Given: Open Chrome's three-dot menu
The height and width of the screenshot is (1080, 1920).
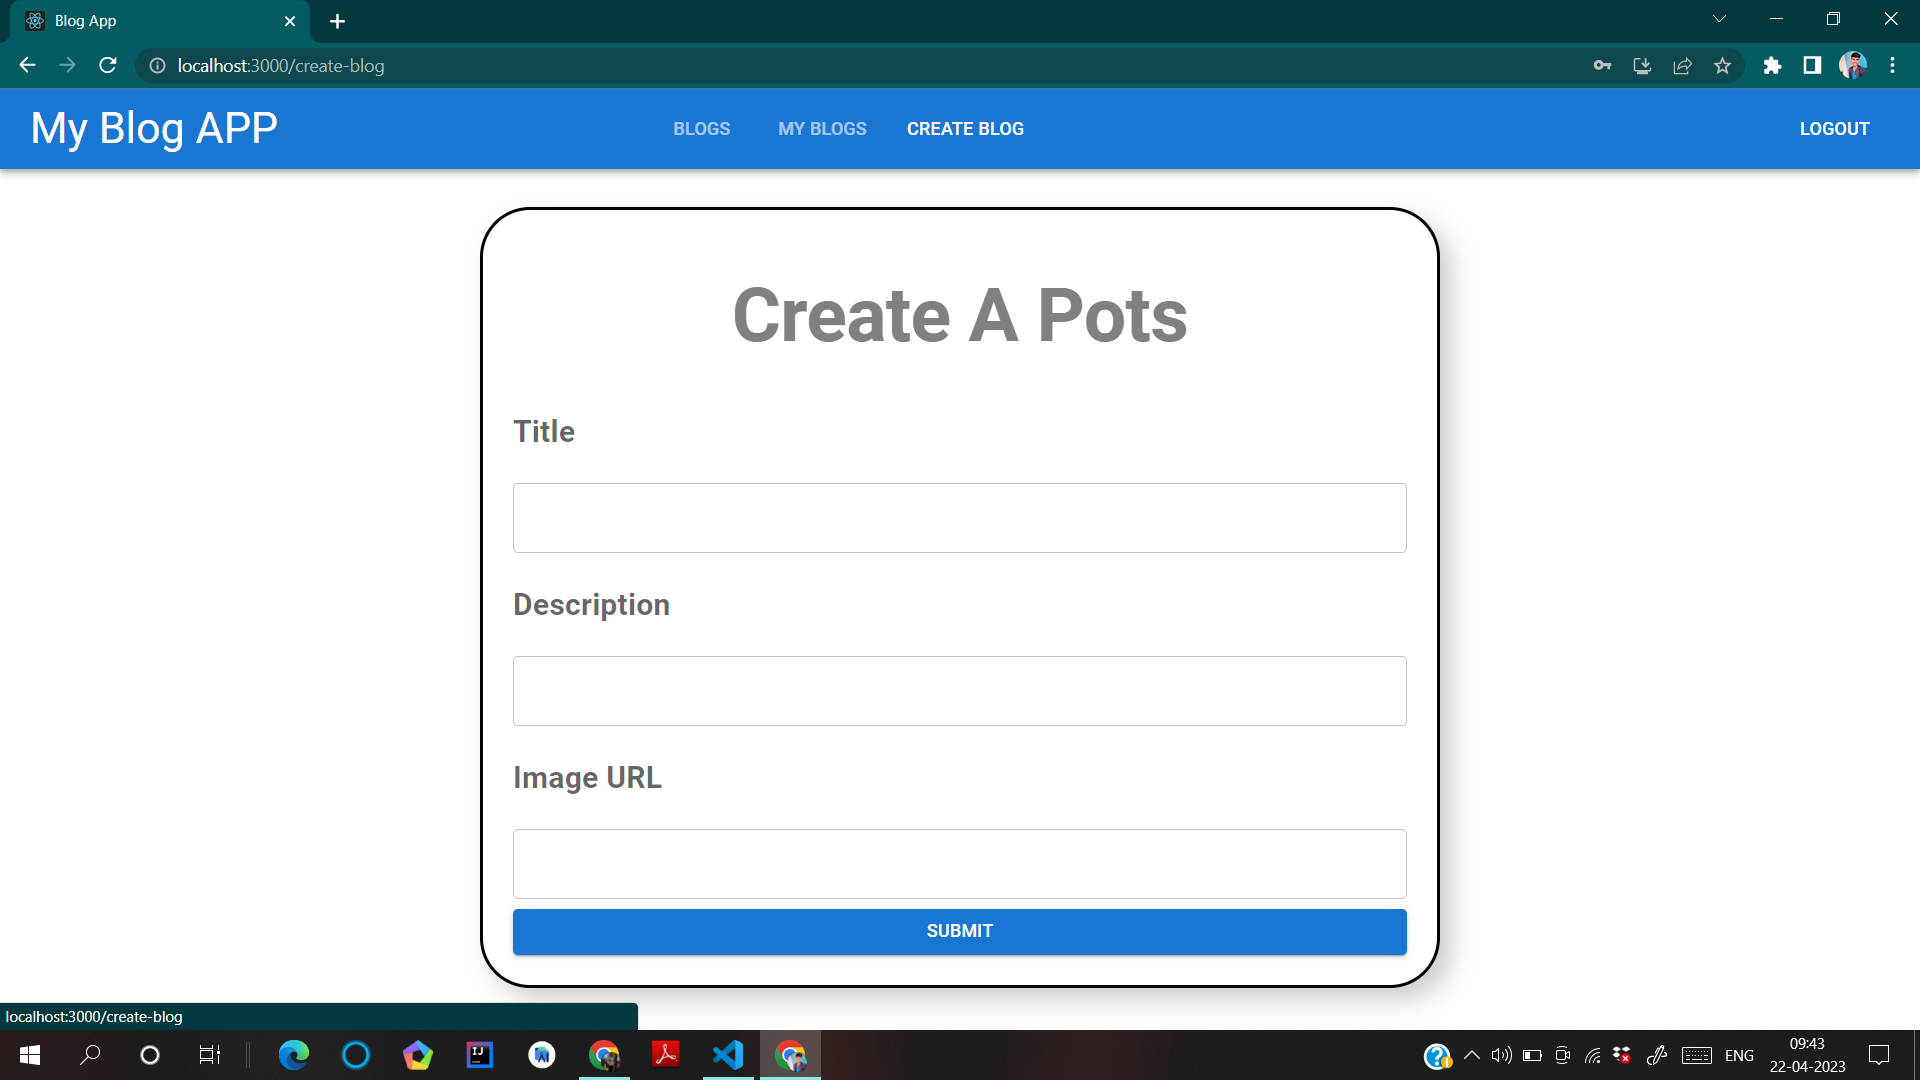Looking at the screenshot, I should point(1892,66).
